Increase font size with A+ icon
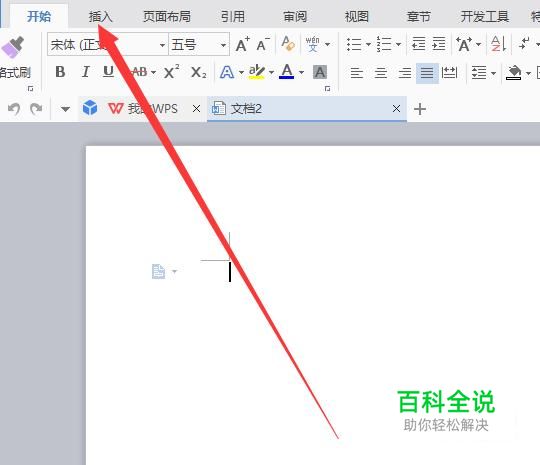540x465 pixels. click(x=242, y=44)
